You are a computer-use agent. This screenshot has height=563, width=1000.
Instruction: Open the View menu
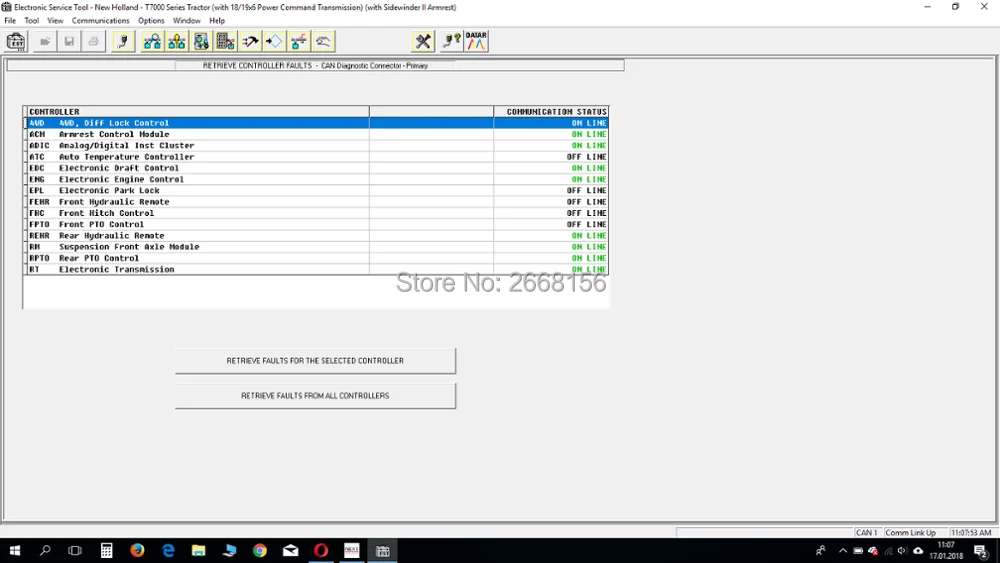pos(55,20)
